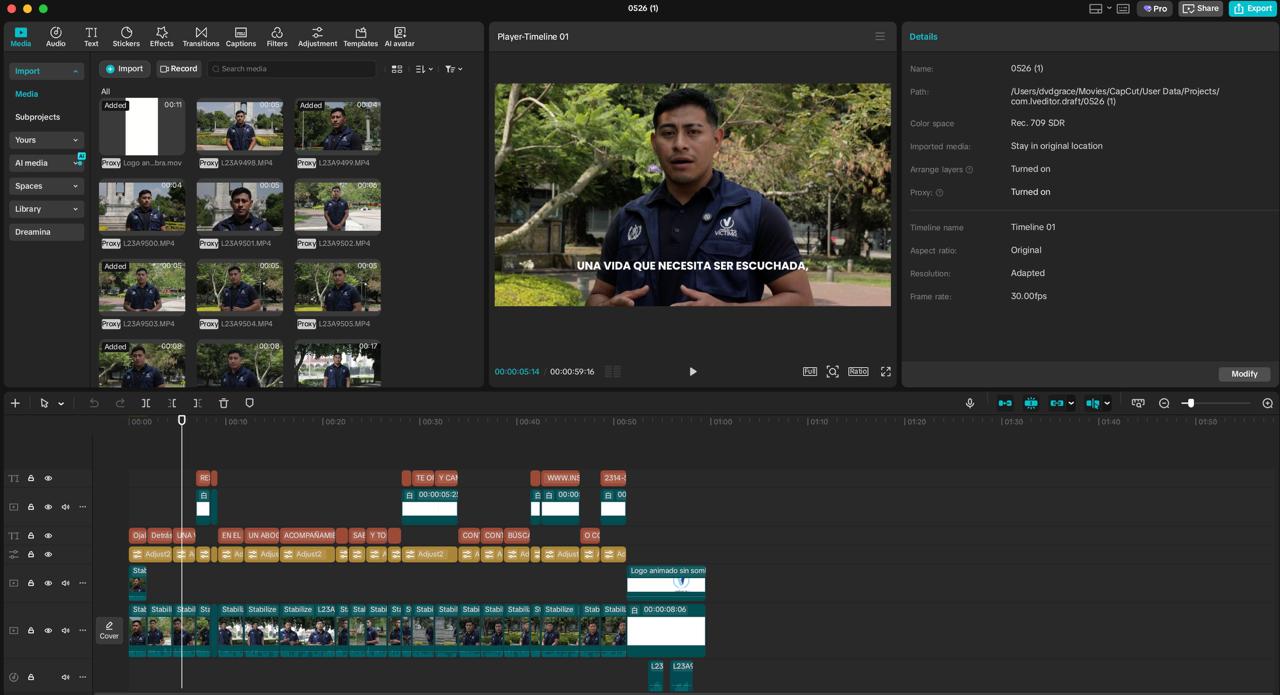Toggle Full quality preview button
Image resolution: width=1280 pixels, height=695 pixels.
810,371
